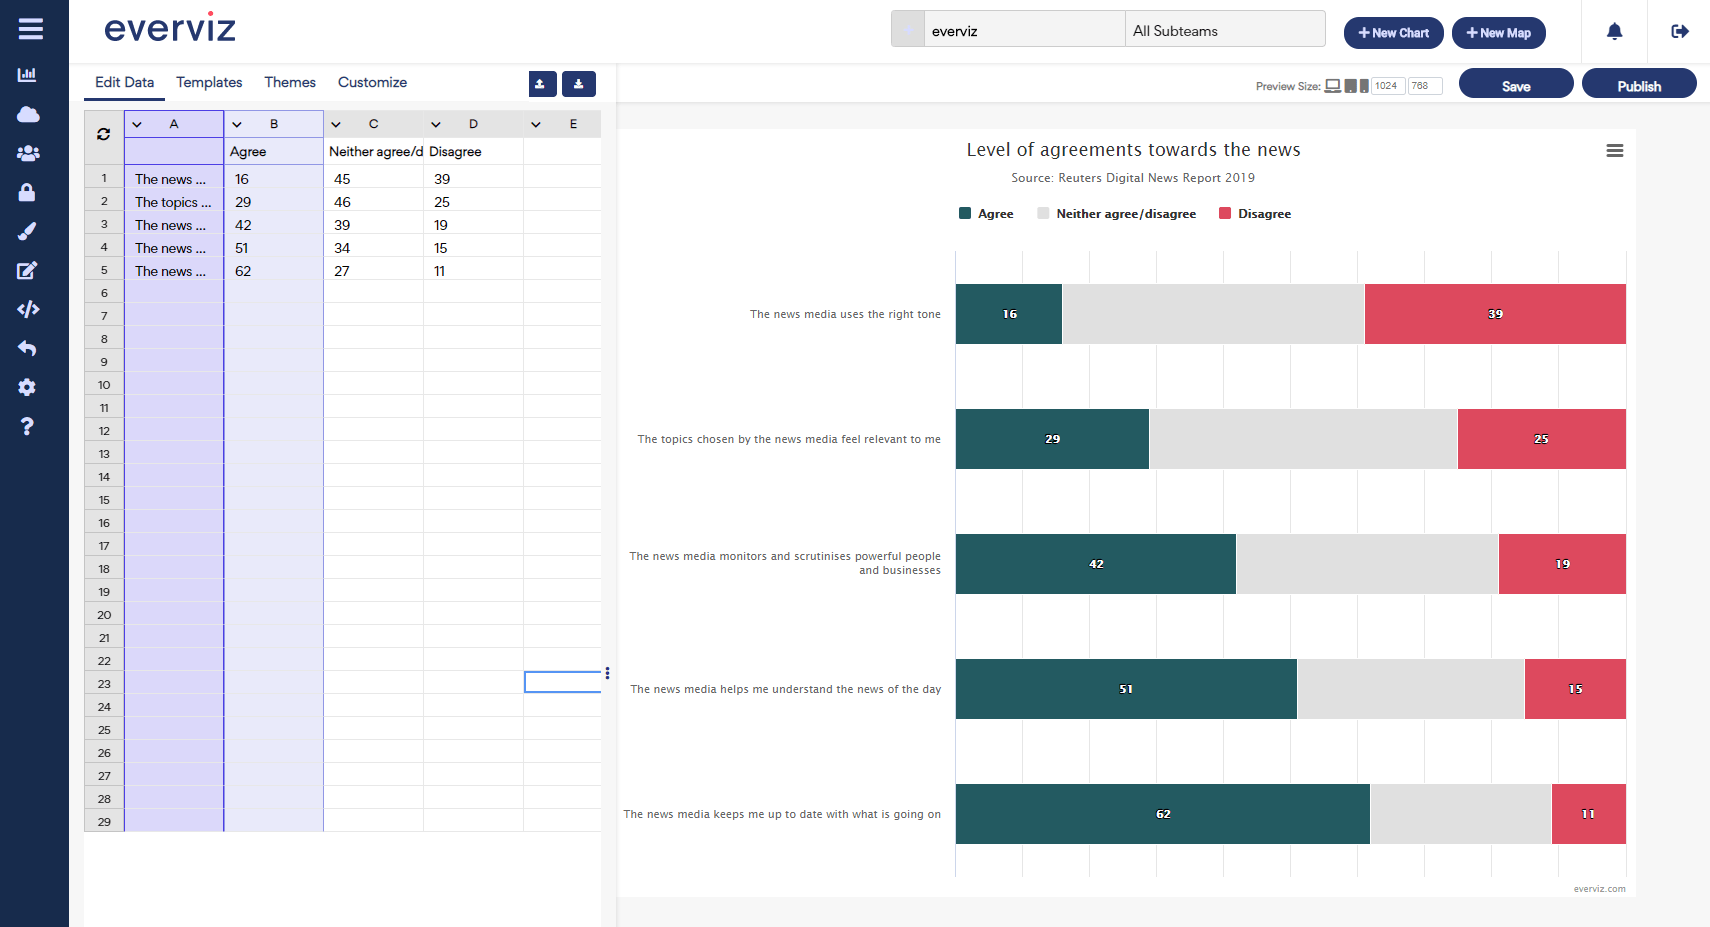Click the New Chart button
The width and height of the screenshot is (1710, 927).
coord(1393,33)
